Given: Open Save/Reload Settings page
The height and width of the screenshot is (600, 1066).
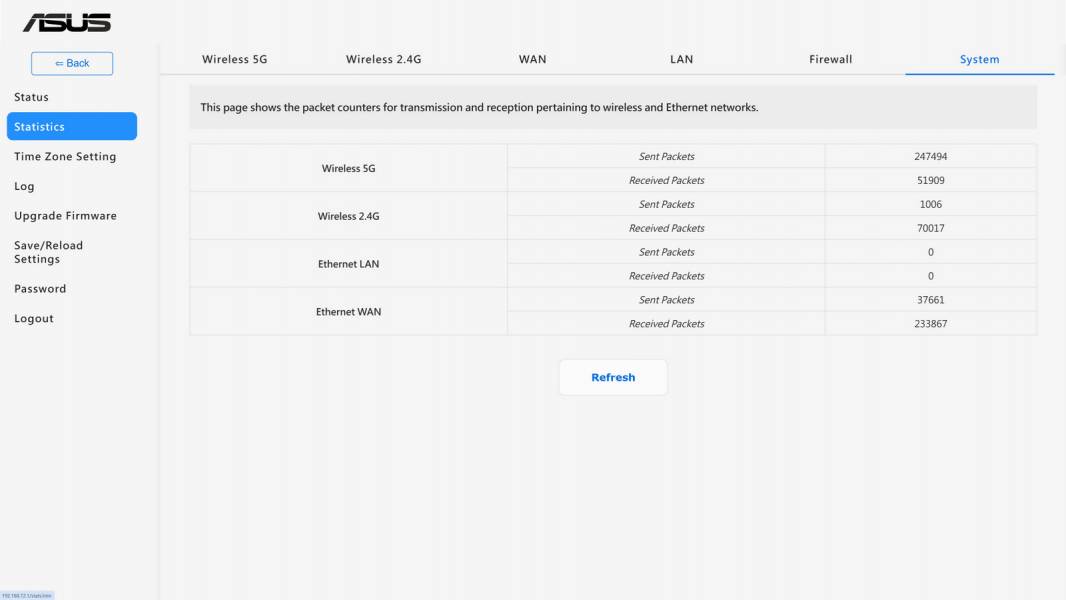Looking at the screenshot, I should point(48,252).
